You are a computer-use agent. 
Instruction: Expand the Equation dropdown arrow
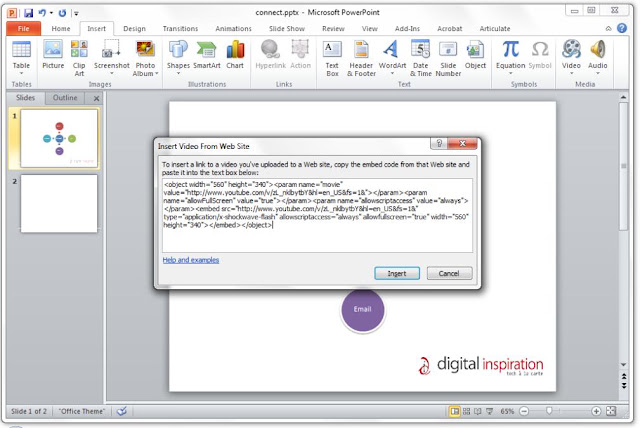tap(510, 73)
